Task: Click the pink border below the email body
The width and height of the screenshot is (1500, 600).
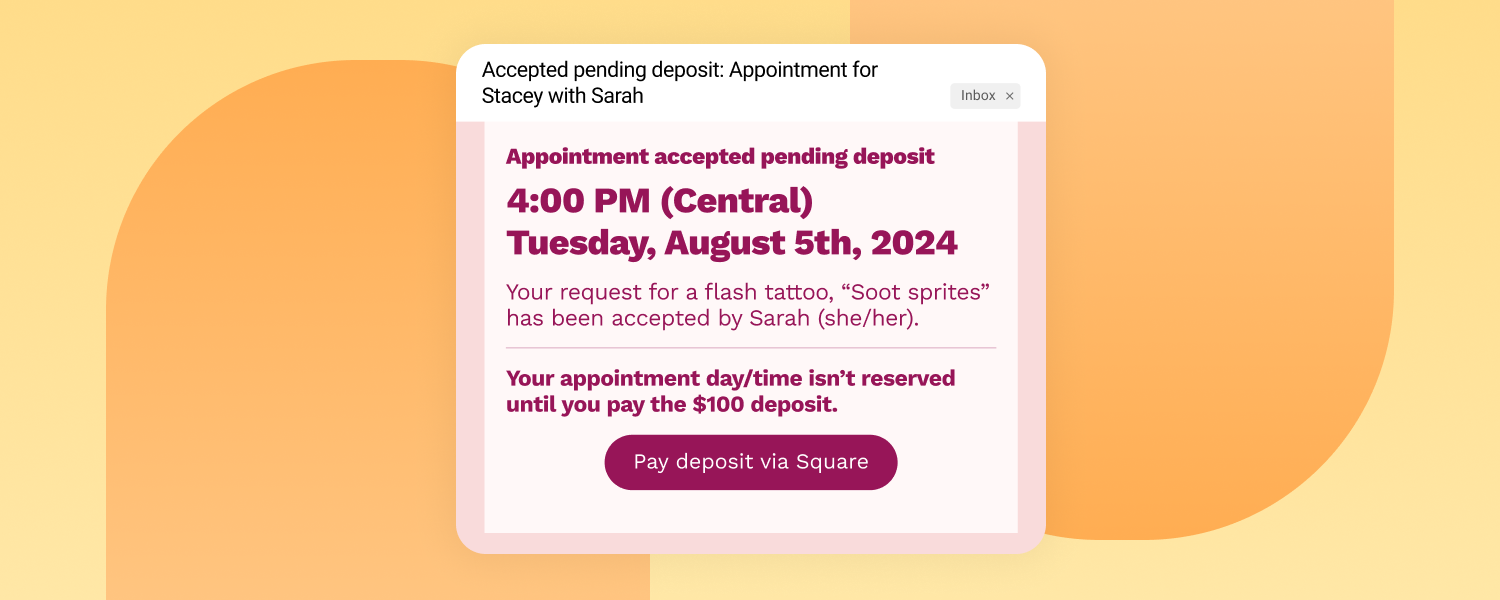Action: point(751,543)
